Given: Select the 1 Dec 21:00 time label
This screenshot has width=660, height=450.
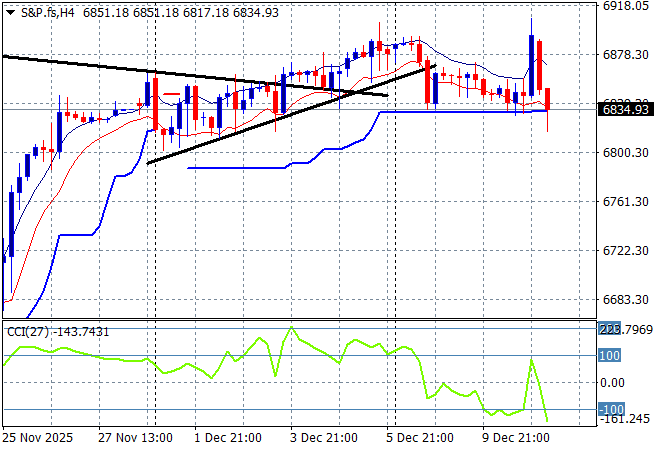Looking at the screenshot, I should pyautogui.click(x=228, y=438).
